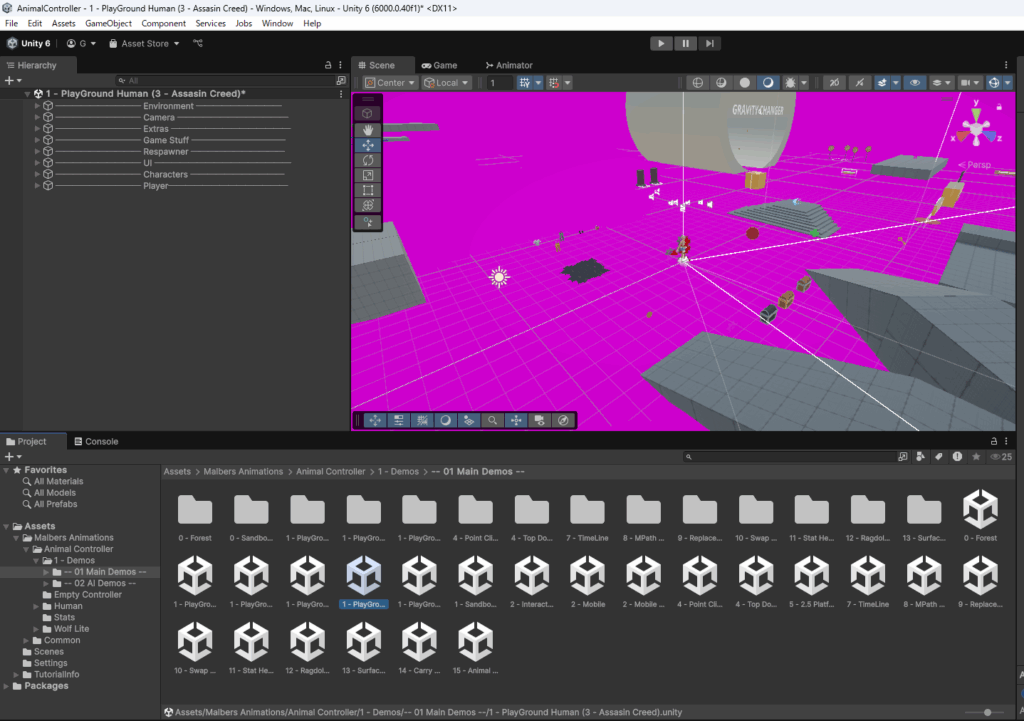Screen dimensions: 1024x721
Task: Select the Scale tool
Action: click(x=368, y=175)
